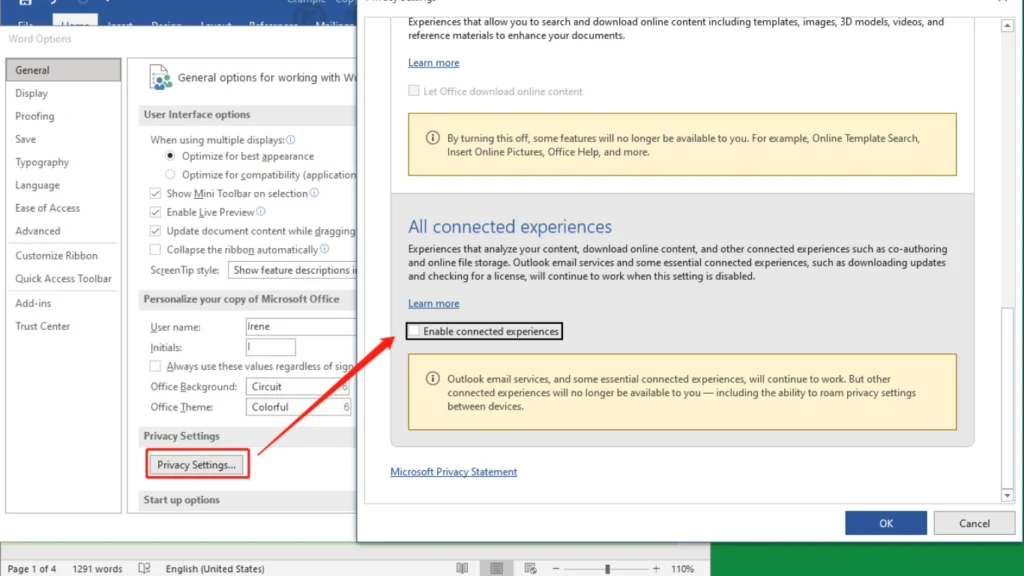The height and width of the screenshot is (576, 1024).
Task: Select Optimize for compatibility radio button
Action: tap(170, 174)
